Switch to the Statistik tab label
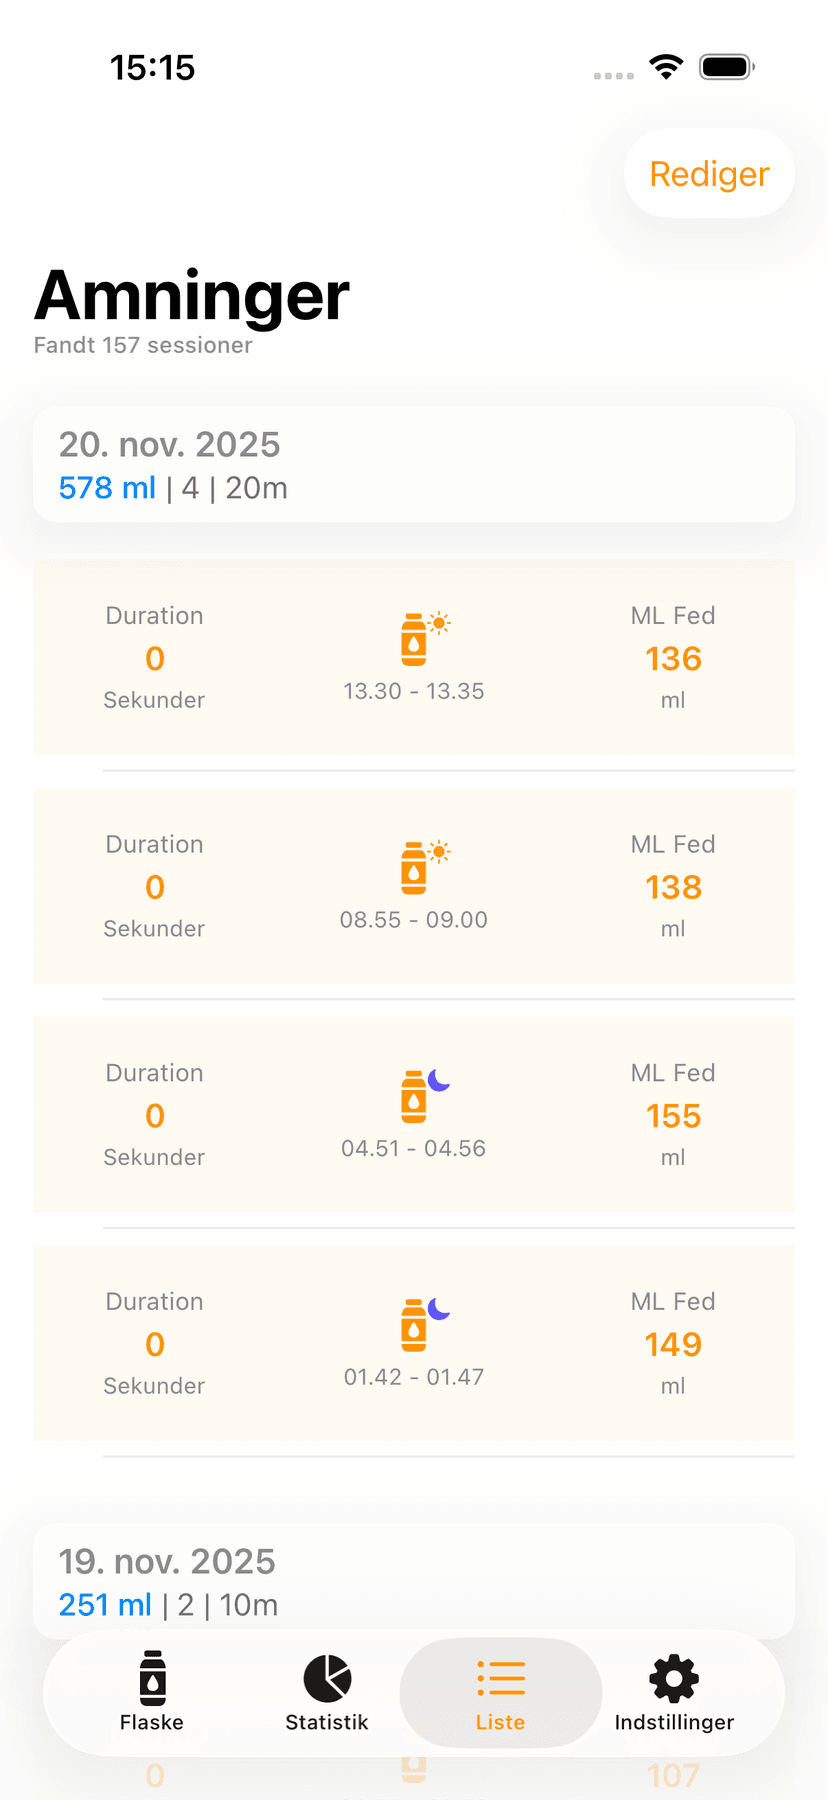The height and width of the screenshot is (1800, 828). pos(327,1722)
